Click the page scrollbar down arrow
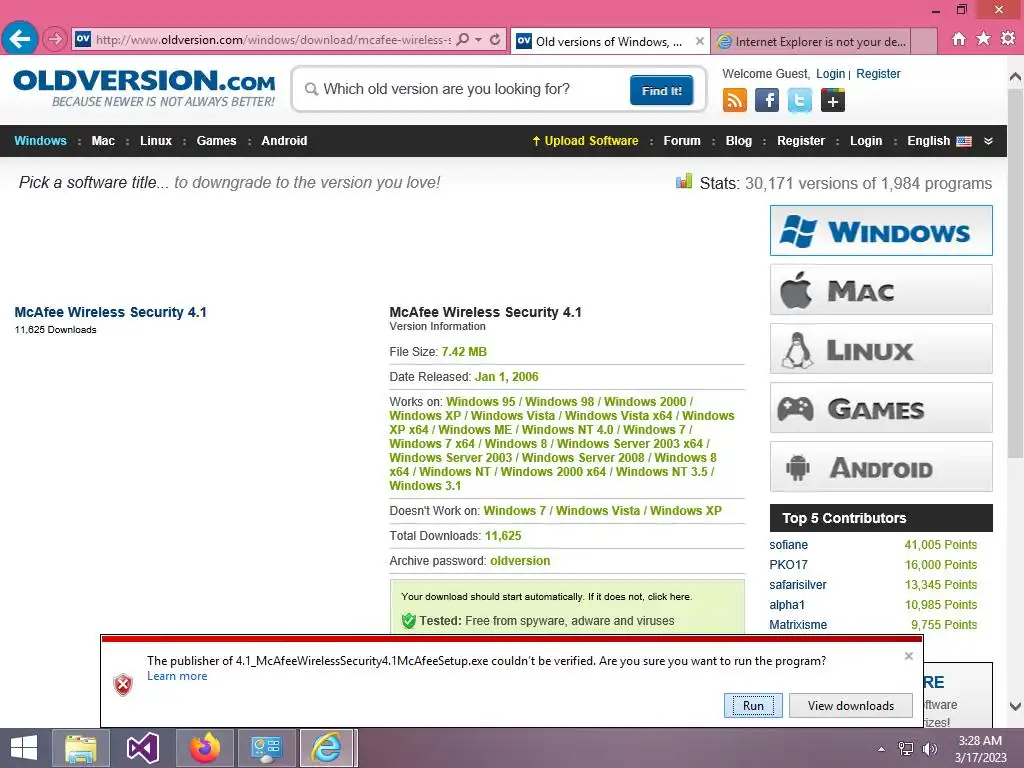Viewport: 1024px width, 768px height. pyautogui.click(x=1016, y=706)
